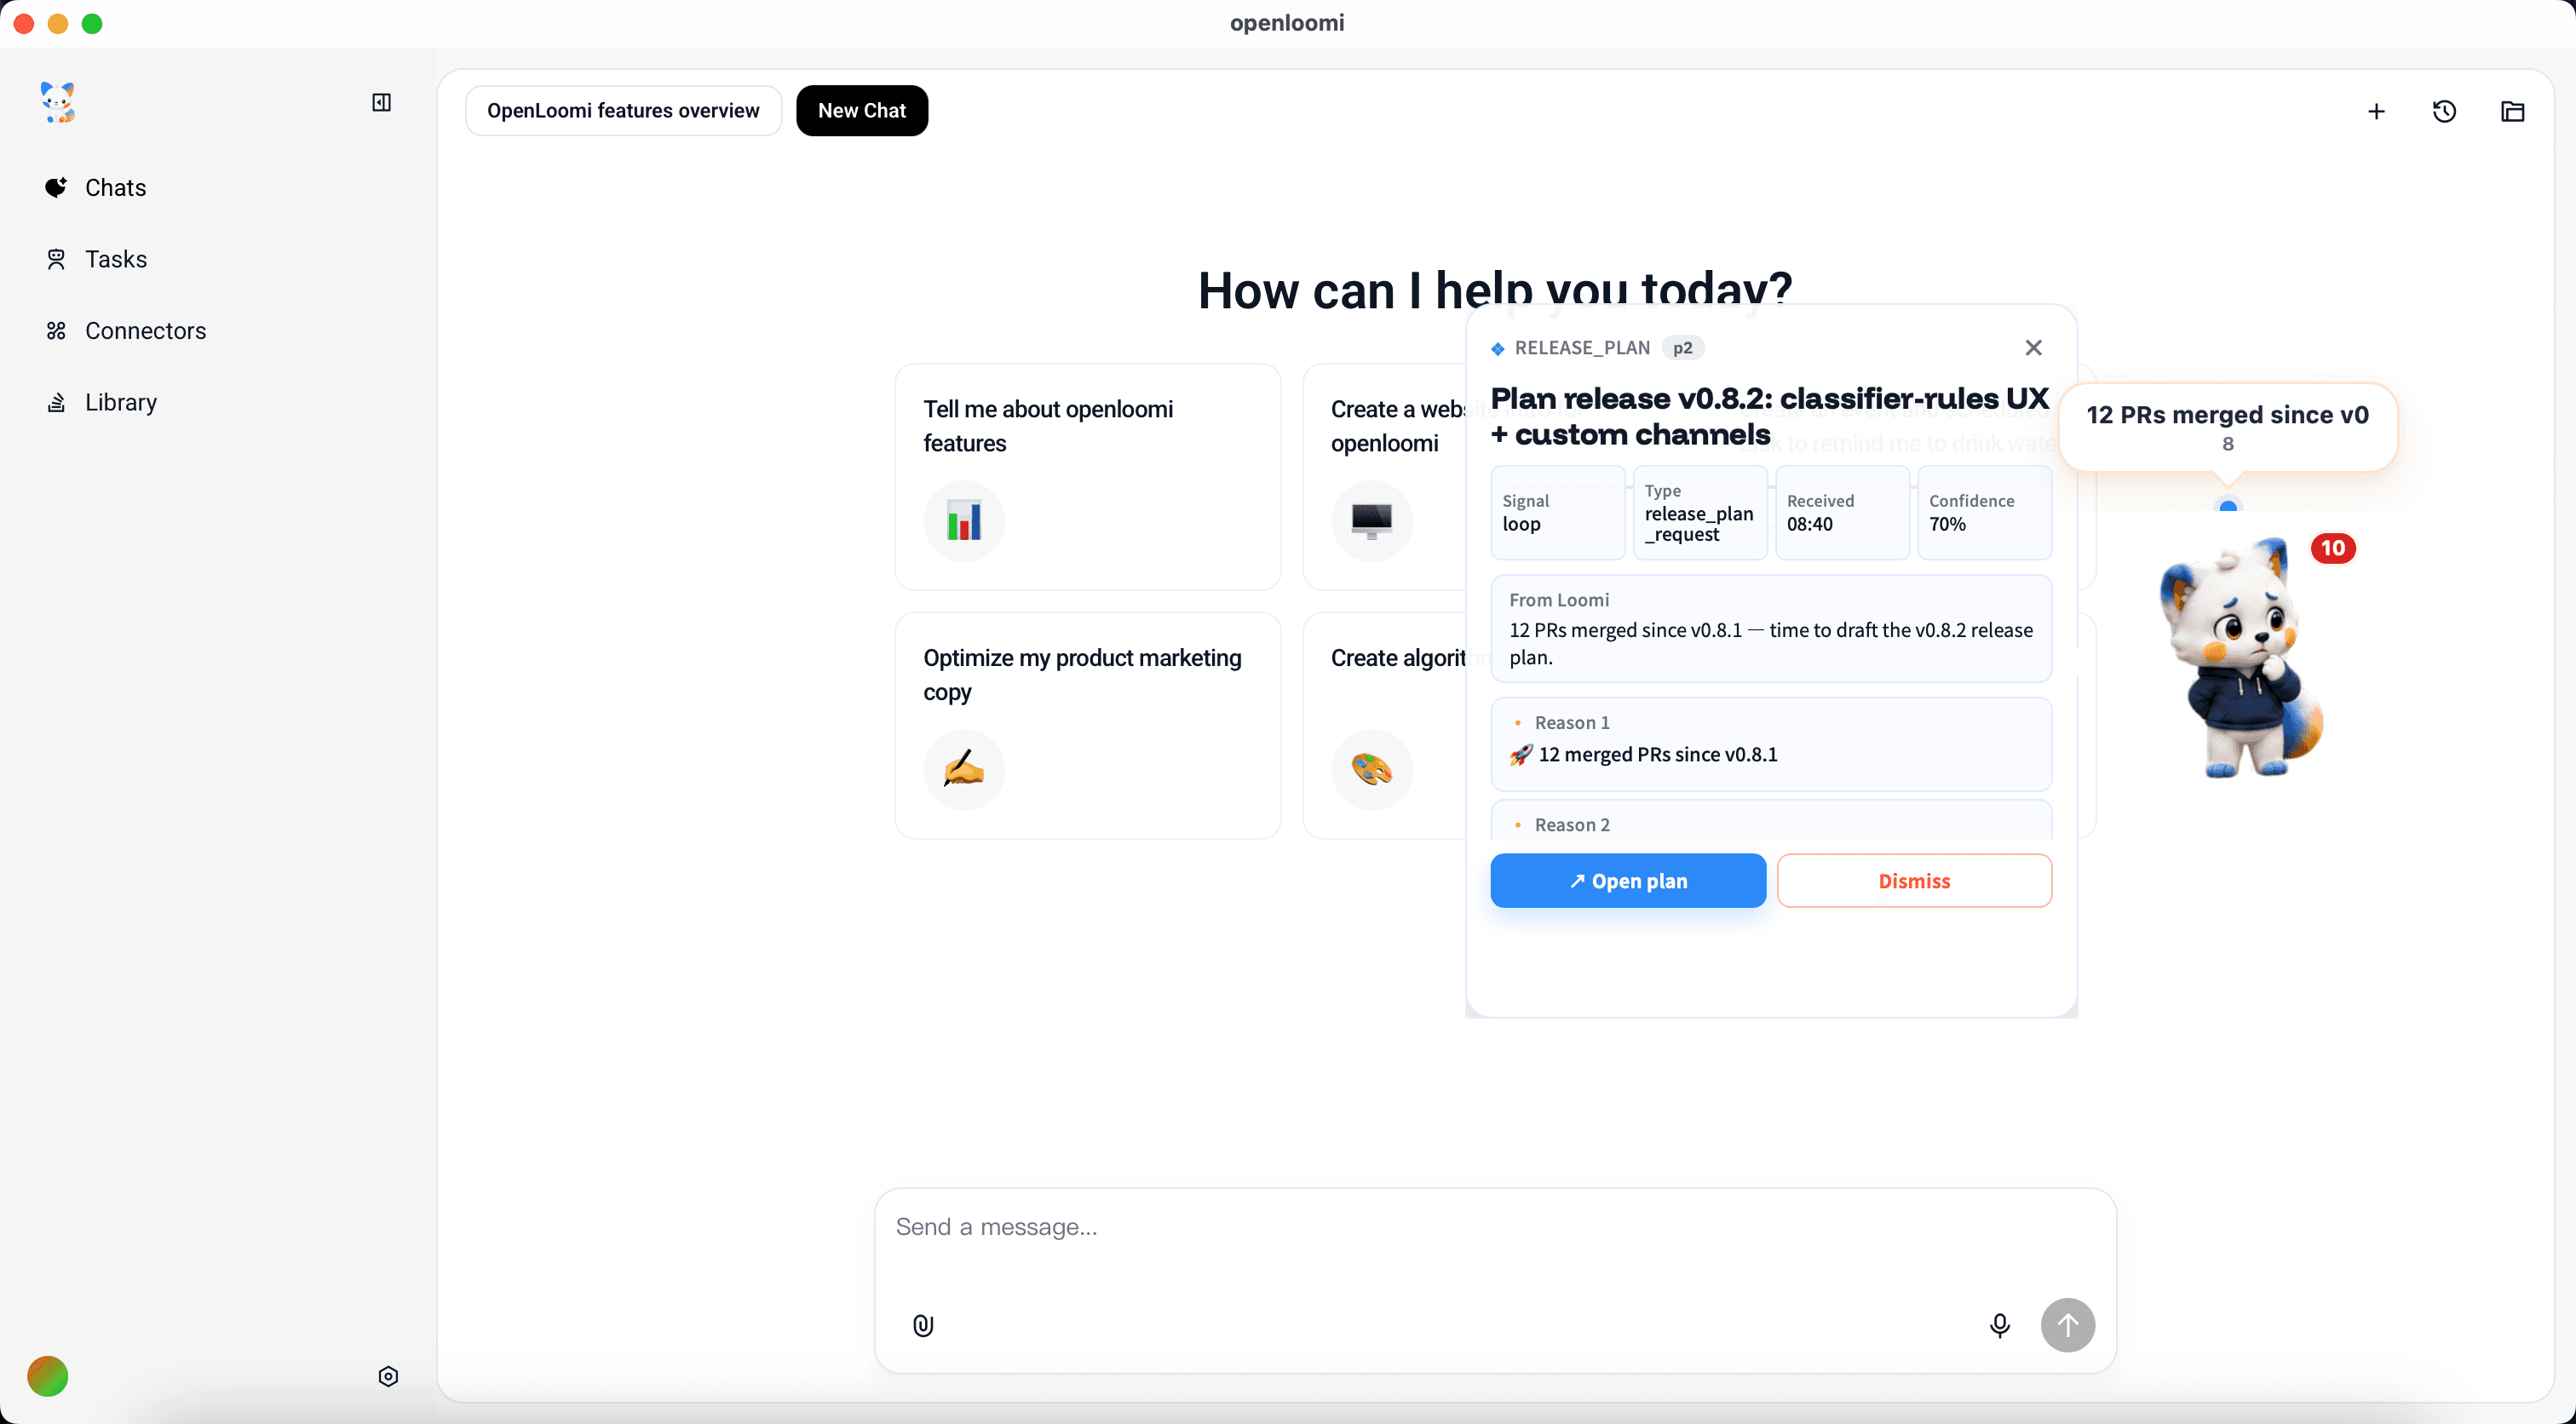Click the attachment paperclip icon
Screen dimensions: 2576x1424
(923, 1326)
